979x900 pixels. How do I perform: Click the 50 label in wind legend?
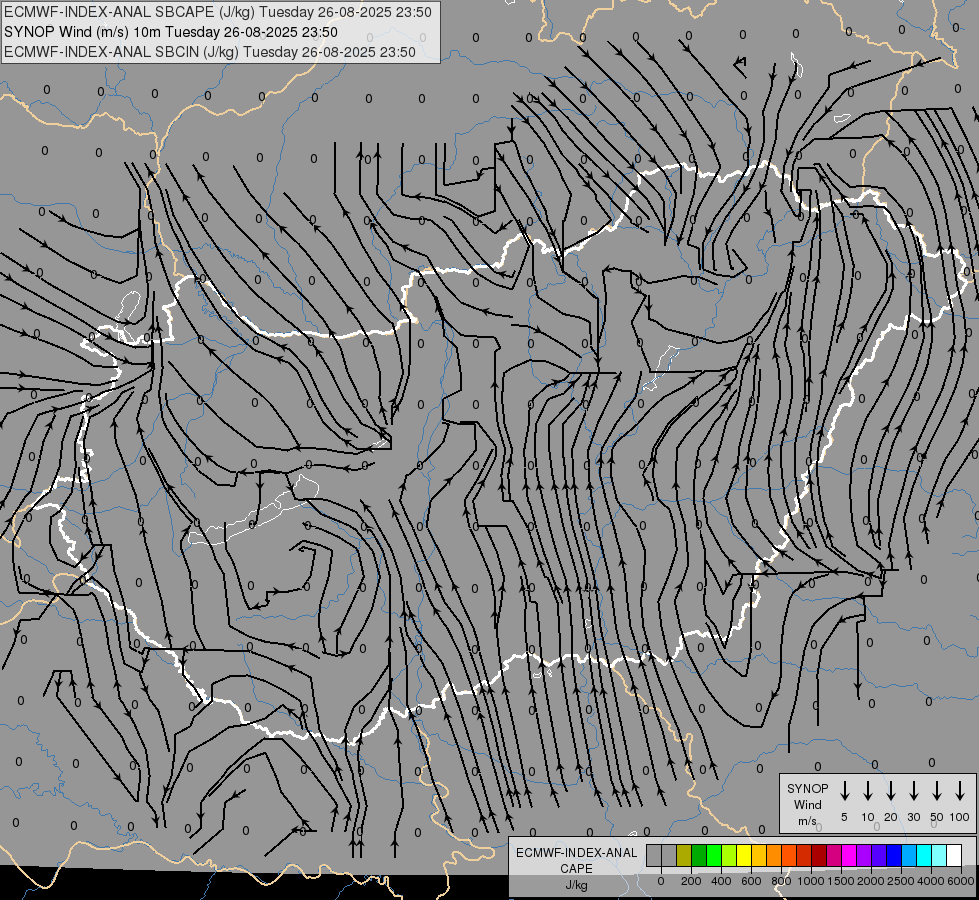point(937,817)
